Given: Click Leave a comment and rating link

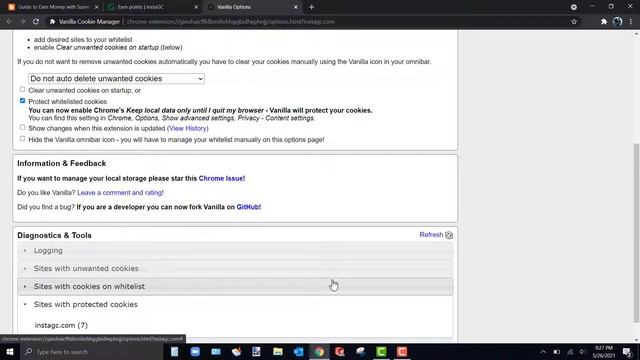Looking at the screenshot, I should 120,193.
